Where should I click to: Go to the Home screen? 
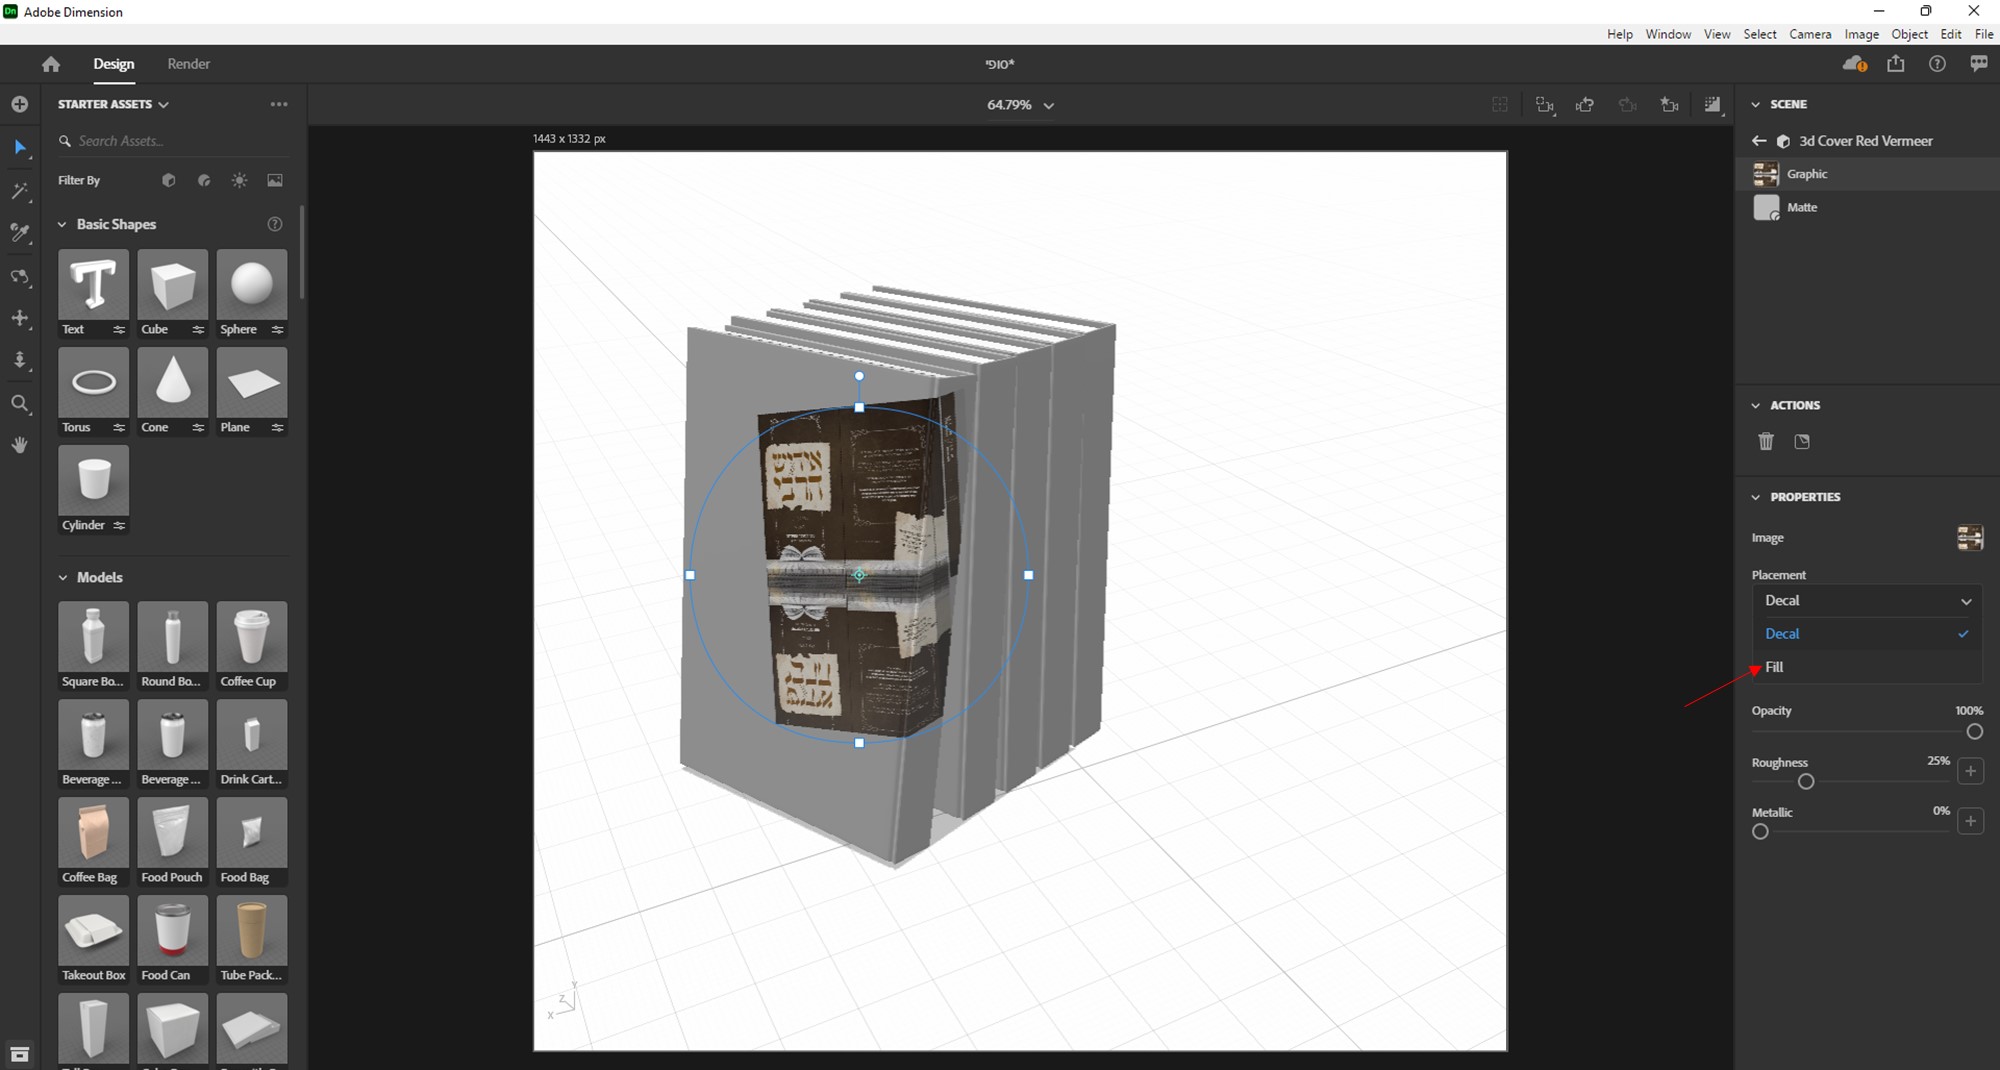coord(51,64)
